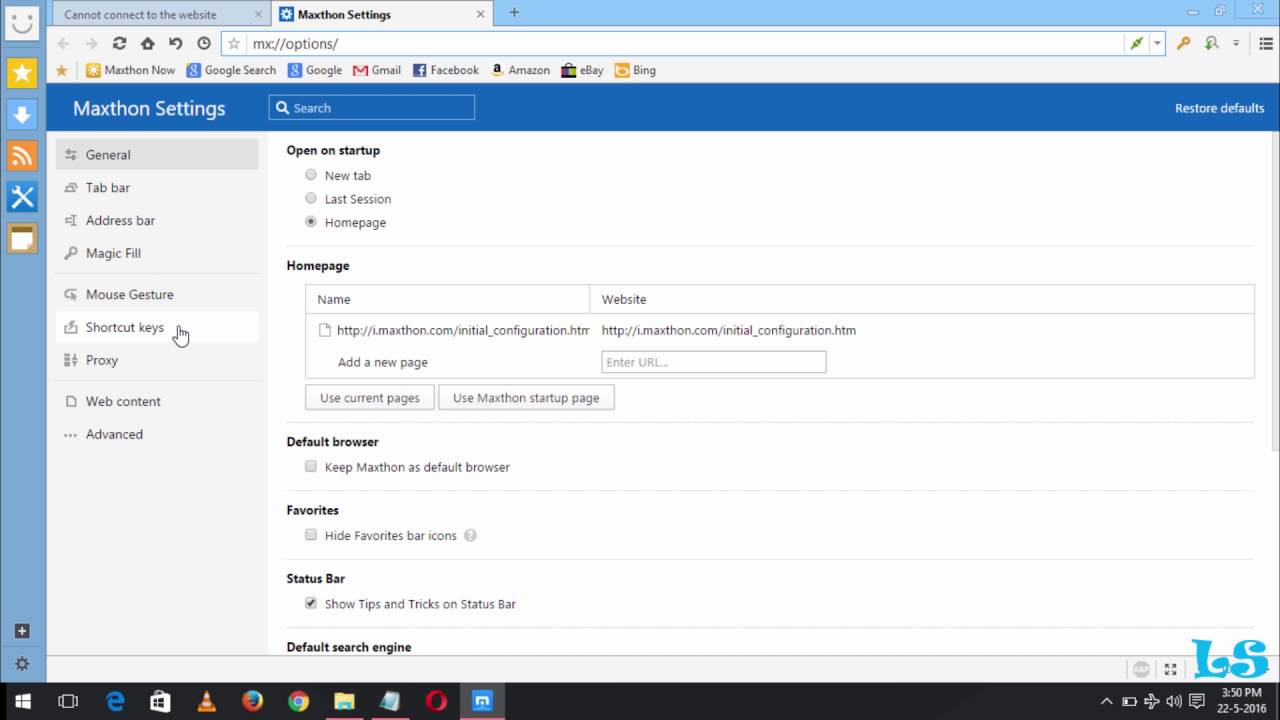Viewport: 1280px width, 720px height.
Task: Click the settings Search field
Action: tap(371, 108)
